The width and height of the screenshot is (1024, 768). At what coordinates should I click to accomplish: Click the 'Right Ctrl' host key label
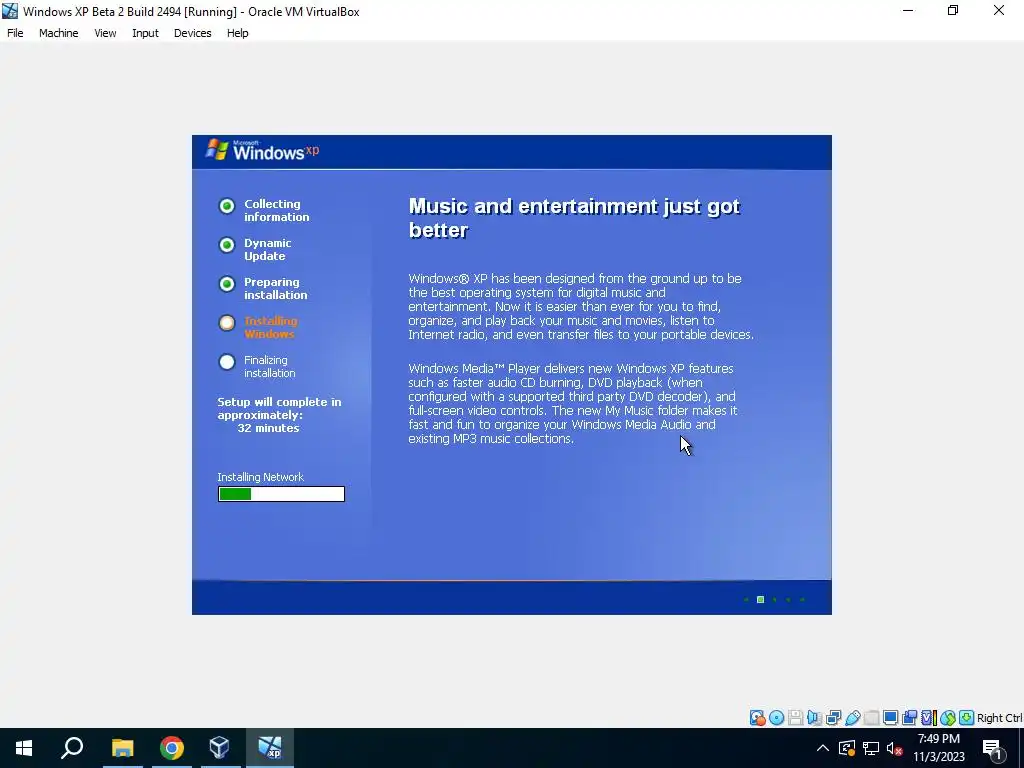click(x=999, y=718)
